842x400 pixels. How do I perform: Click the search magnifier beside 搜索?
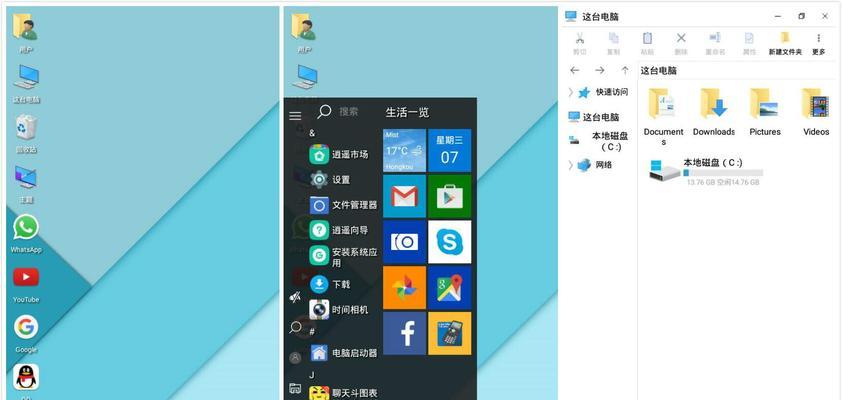click(x=324, y=112)
